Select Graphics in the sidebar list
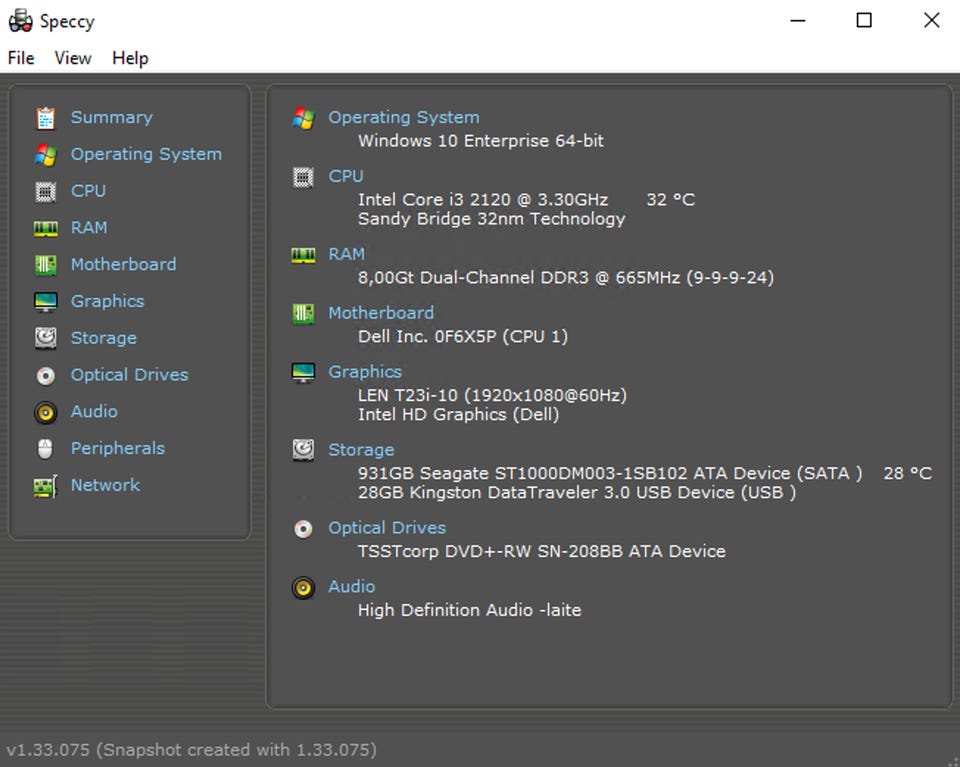960x767 pixels. click(x=107, y=301)
